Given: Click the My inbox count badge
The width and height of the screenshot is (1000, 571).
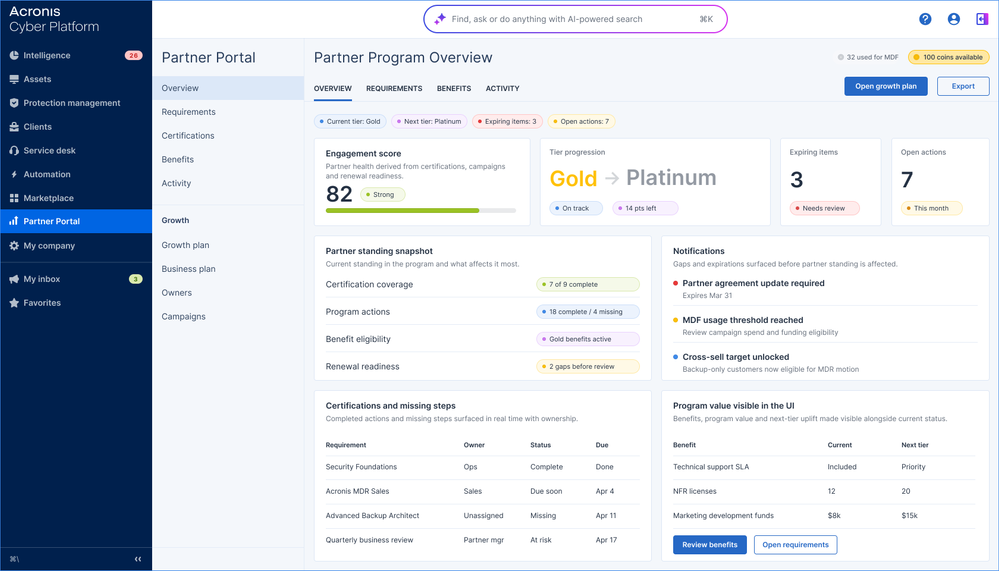Looking at the screenshot, I should coord(136,279).
